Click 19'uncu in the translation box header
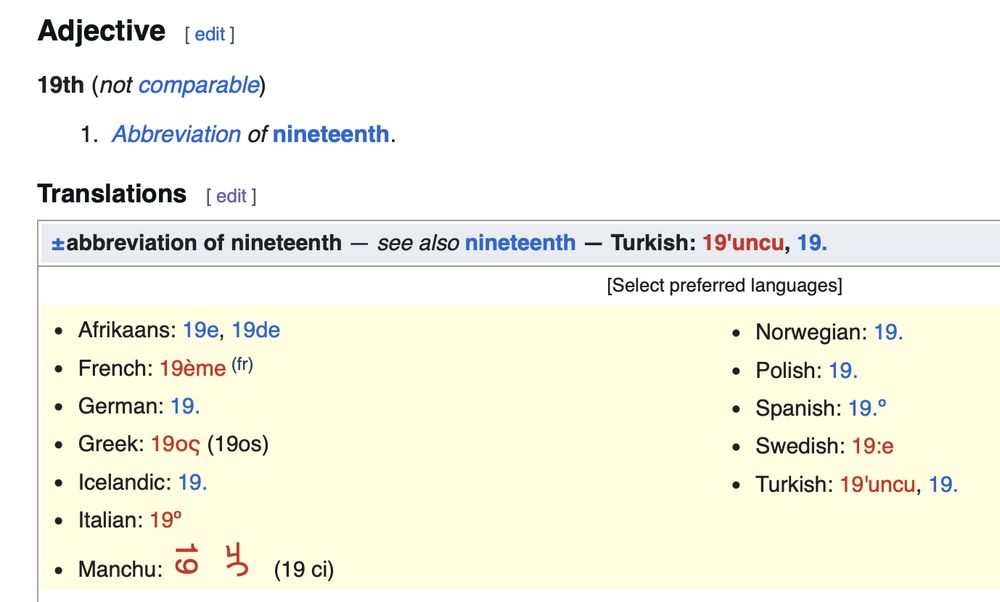Screen dimensions: 1000x602 [743, 243]
